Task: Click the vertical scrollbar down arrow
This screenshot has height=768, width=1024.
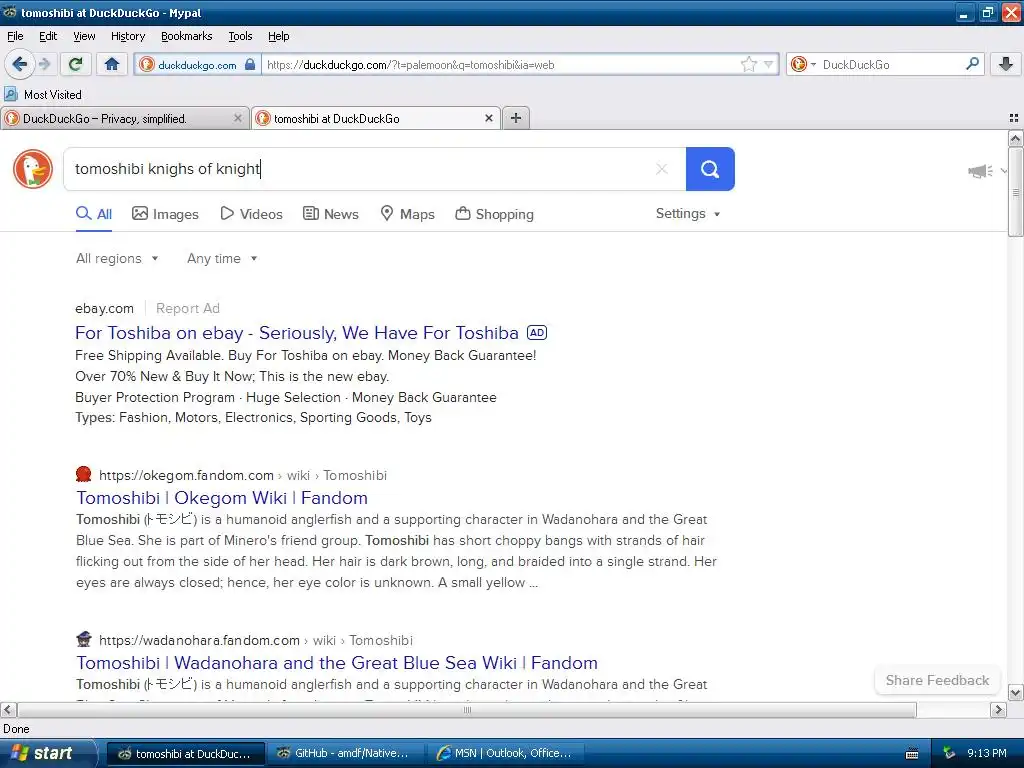Action: pos(1015,693)
